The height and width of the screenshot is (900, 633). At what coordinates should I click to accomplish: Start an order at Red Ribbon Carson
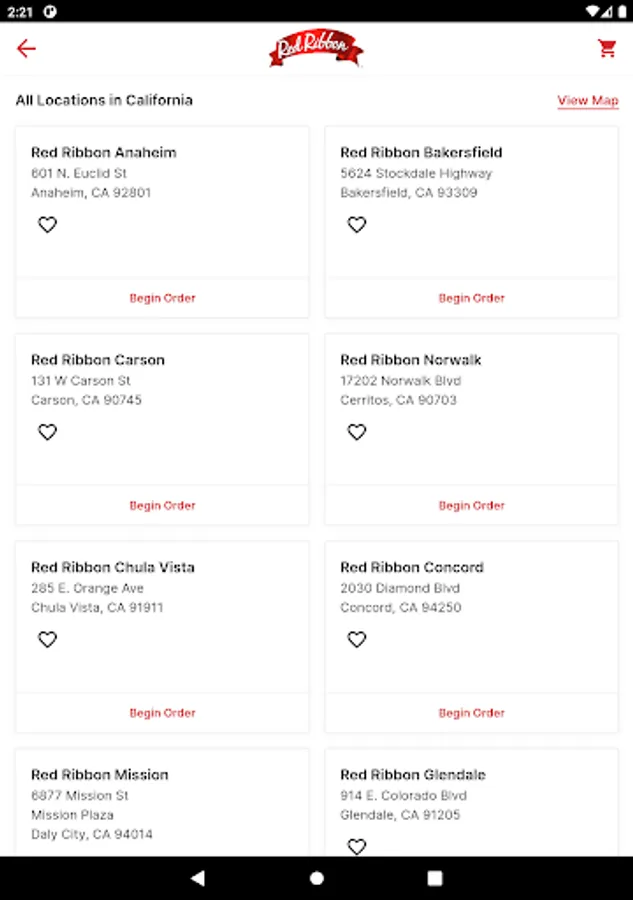[162, 505]
